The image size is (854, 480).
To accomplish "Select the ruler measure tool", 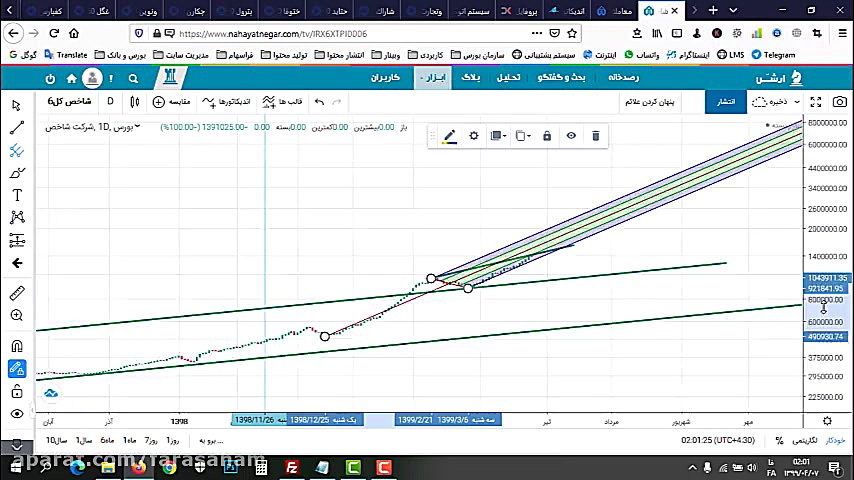I will 17,293.
